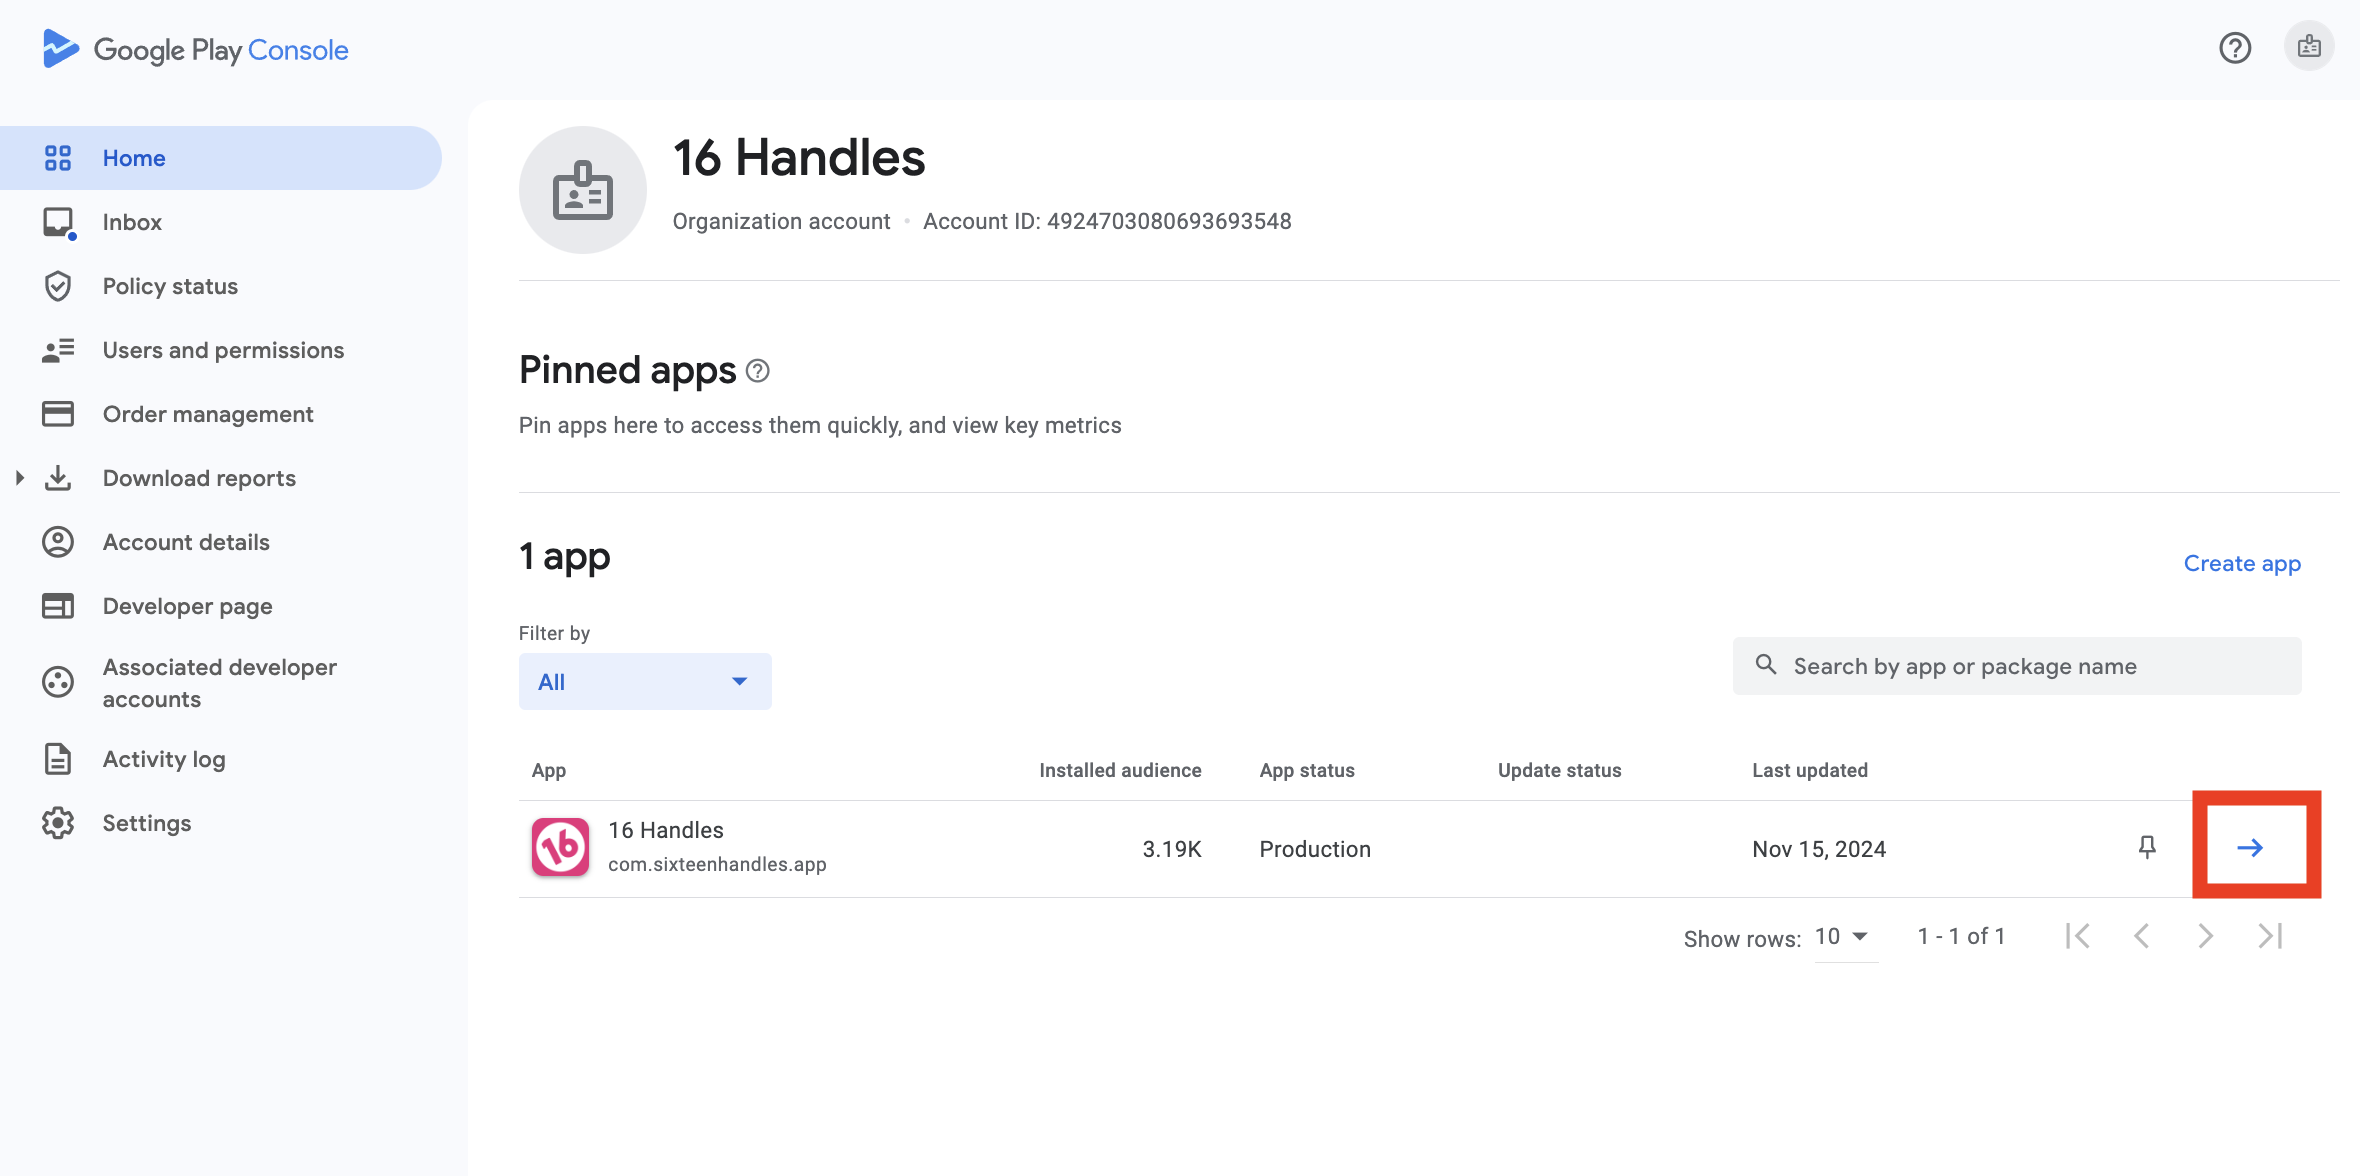The width and height of the screenshot is (2360, 1176).
Task: Open the help question mark icon
Action: 2235,48
